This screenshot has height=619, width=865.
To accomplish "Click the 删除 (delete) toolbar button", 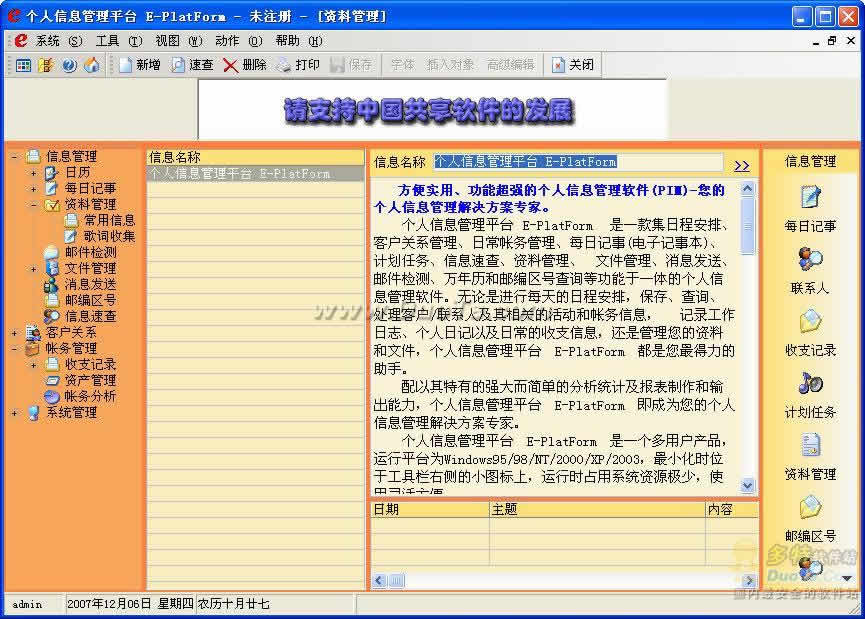I will tap(245, 65).
